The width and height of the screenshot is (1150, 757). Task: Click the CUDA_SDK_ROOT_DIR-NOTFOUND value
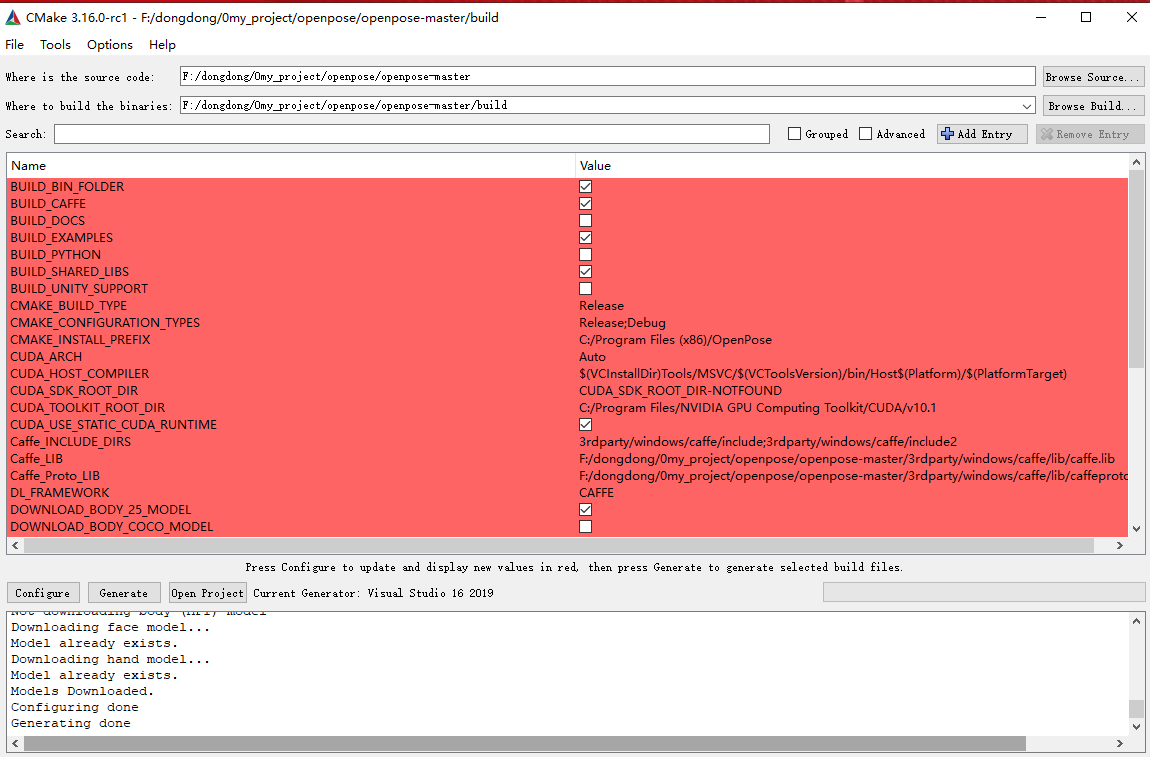(x=681, y=390)
